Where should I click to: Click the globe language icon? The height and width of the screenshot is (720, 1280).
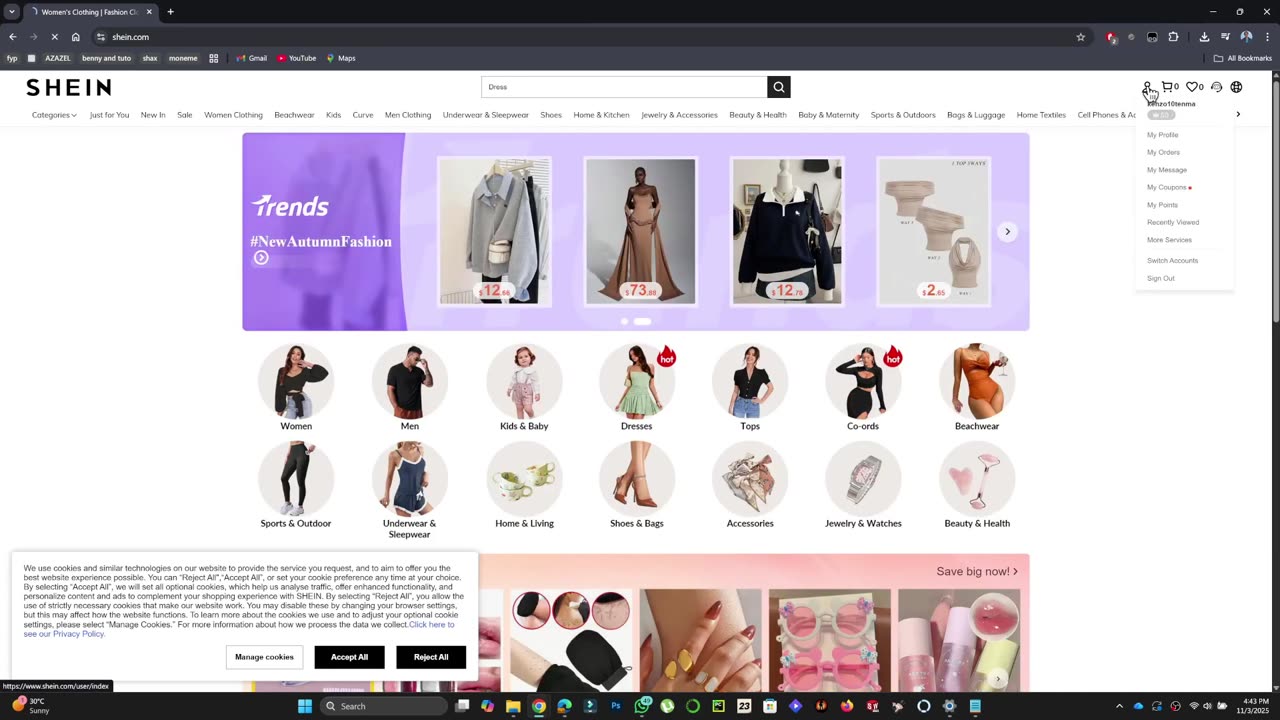(x=1237, y=87)
